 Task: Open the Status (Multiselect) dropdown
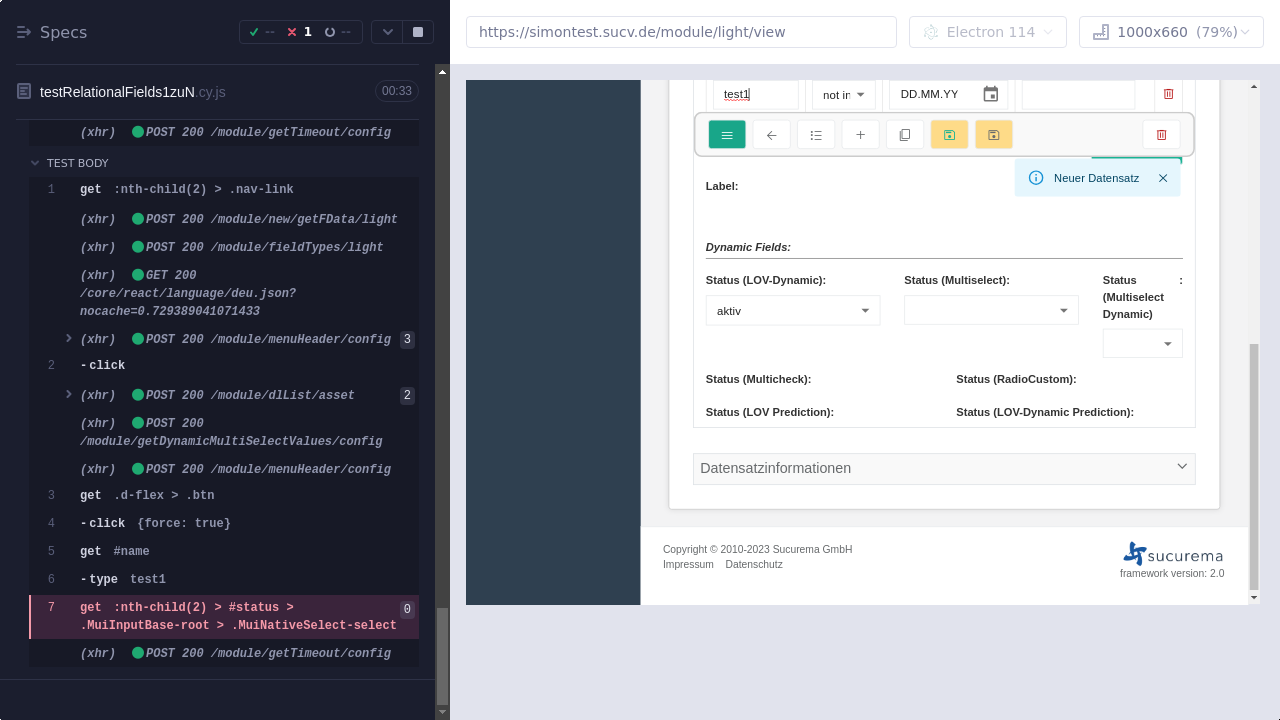pyautogui.click(x=990, y=311)
